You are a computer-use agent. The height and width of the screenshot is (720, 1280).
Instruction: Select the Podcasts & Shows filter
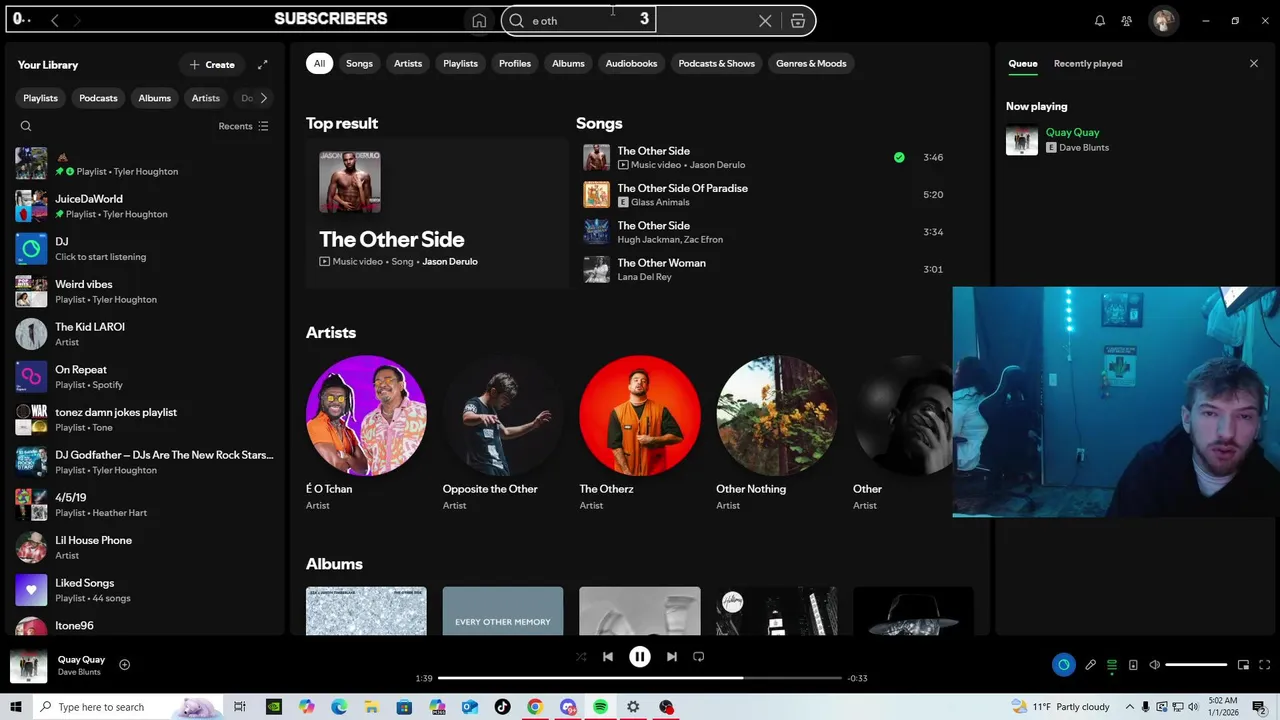pyautogui.click(x=717, y=63)
